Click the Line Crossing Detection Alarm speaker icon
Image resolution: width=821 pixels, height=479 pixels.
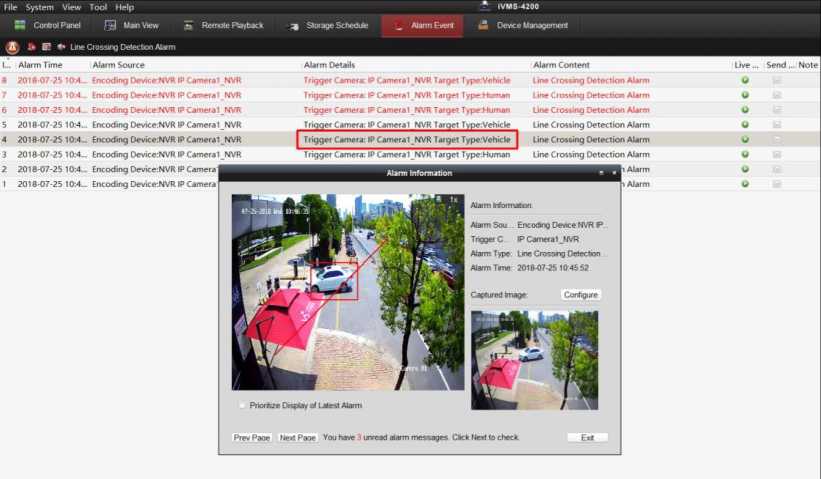click(62, 47)
